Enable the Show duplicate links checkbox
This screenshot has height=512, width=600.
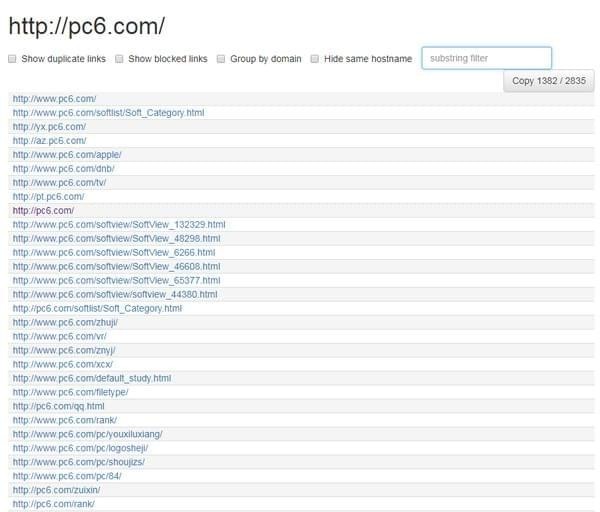[x=12, y=59]
